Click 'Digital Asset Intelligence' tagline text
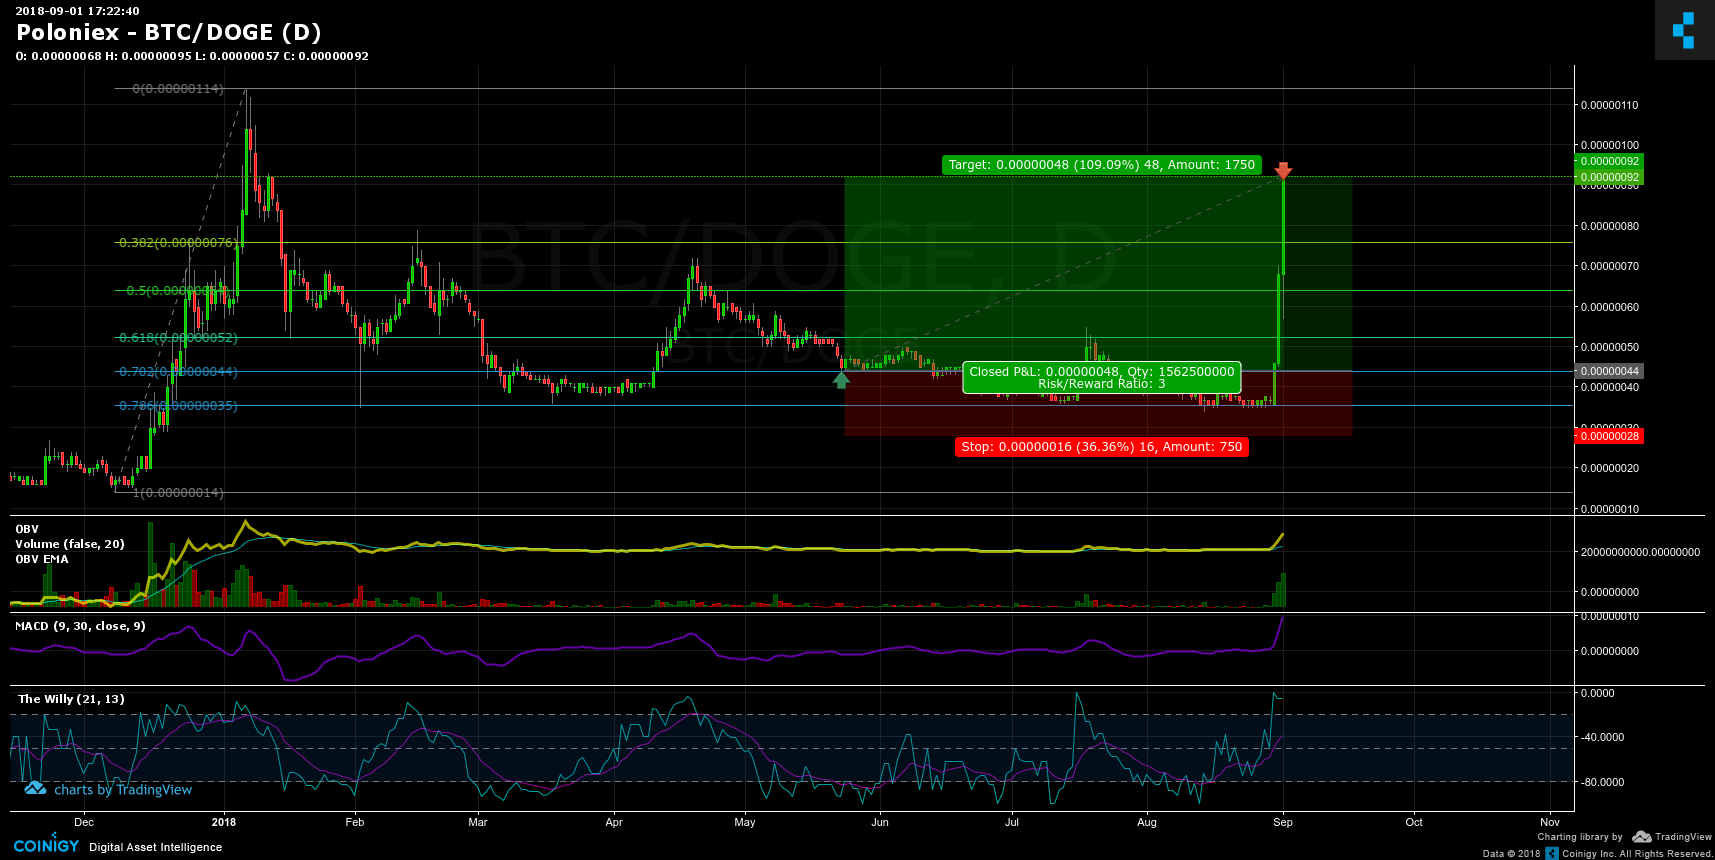 coord(156,847)
